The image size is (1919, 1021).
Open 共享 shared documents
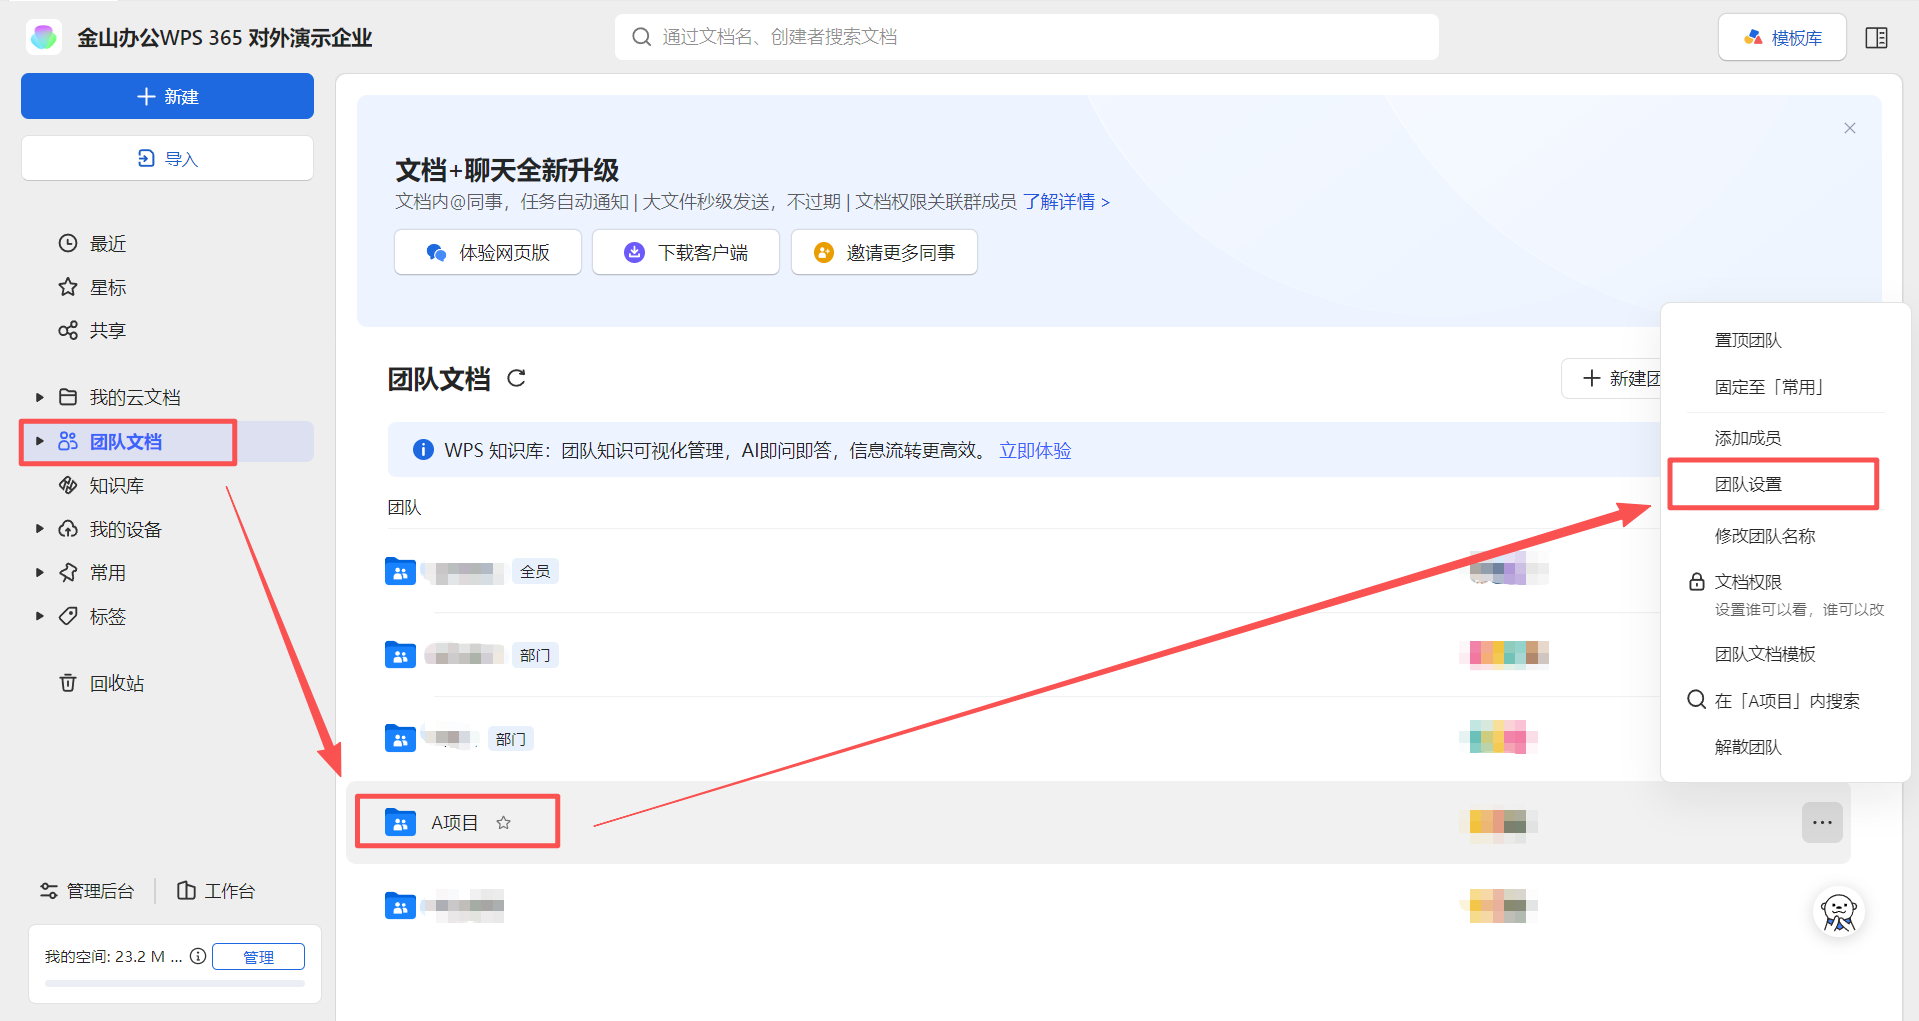107,330
